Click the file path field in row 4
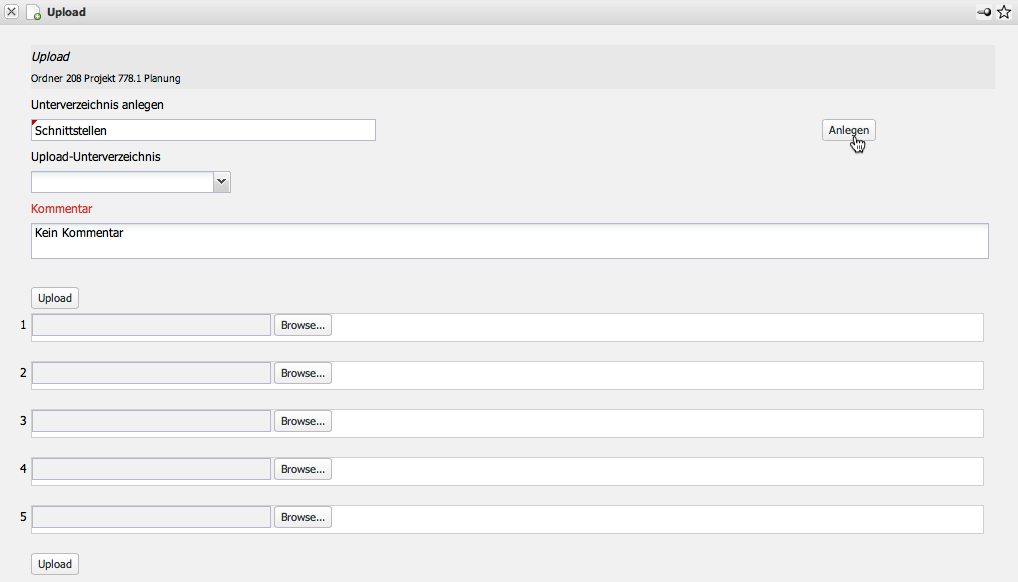Screen dimensions: 1018x582 coord(152,469)
